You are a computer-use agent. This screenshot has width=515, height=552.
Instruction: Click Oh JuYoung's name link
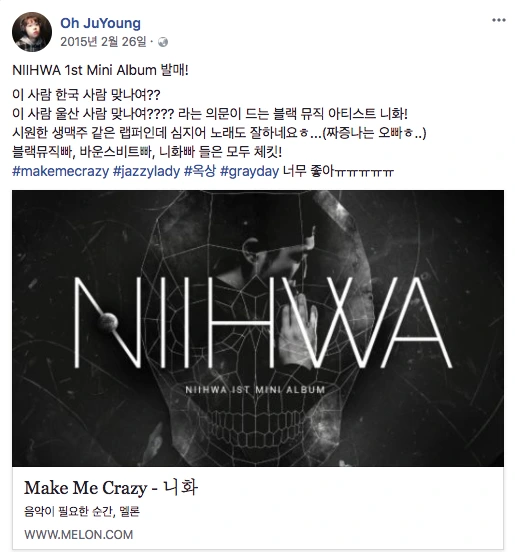[x=100, y=23]
